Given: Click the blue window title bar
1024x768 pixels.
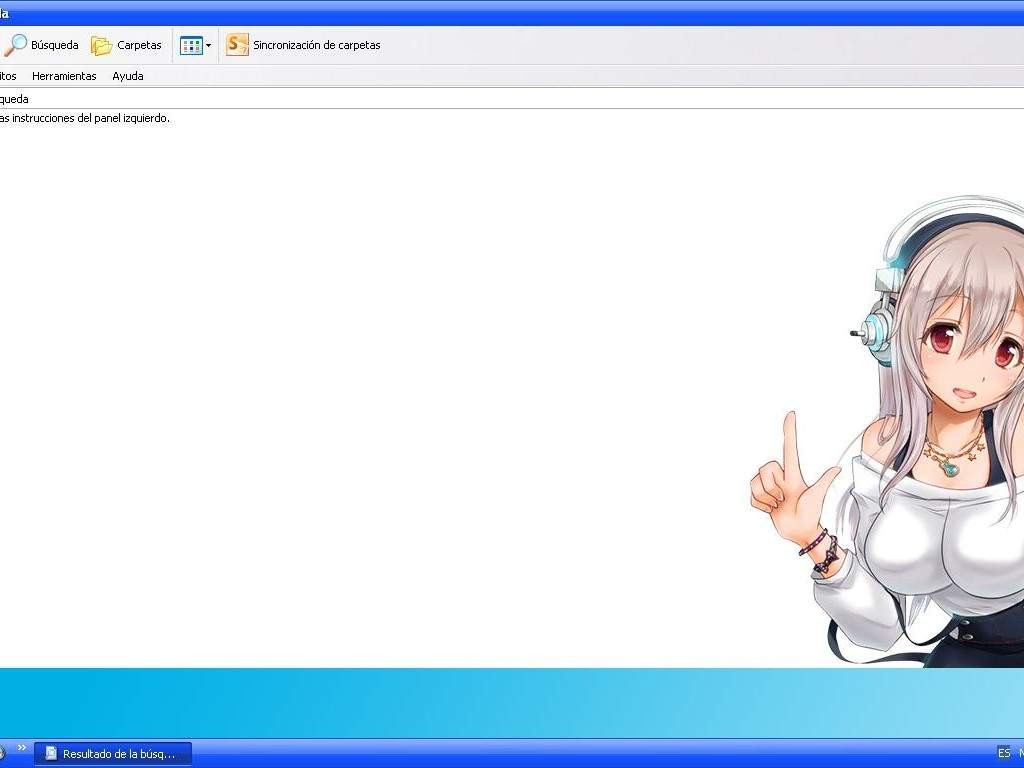Looking at the screenshot, I should (x=500, y=13).
